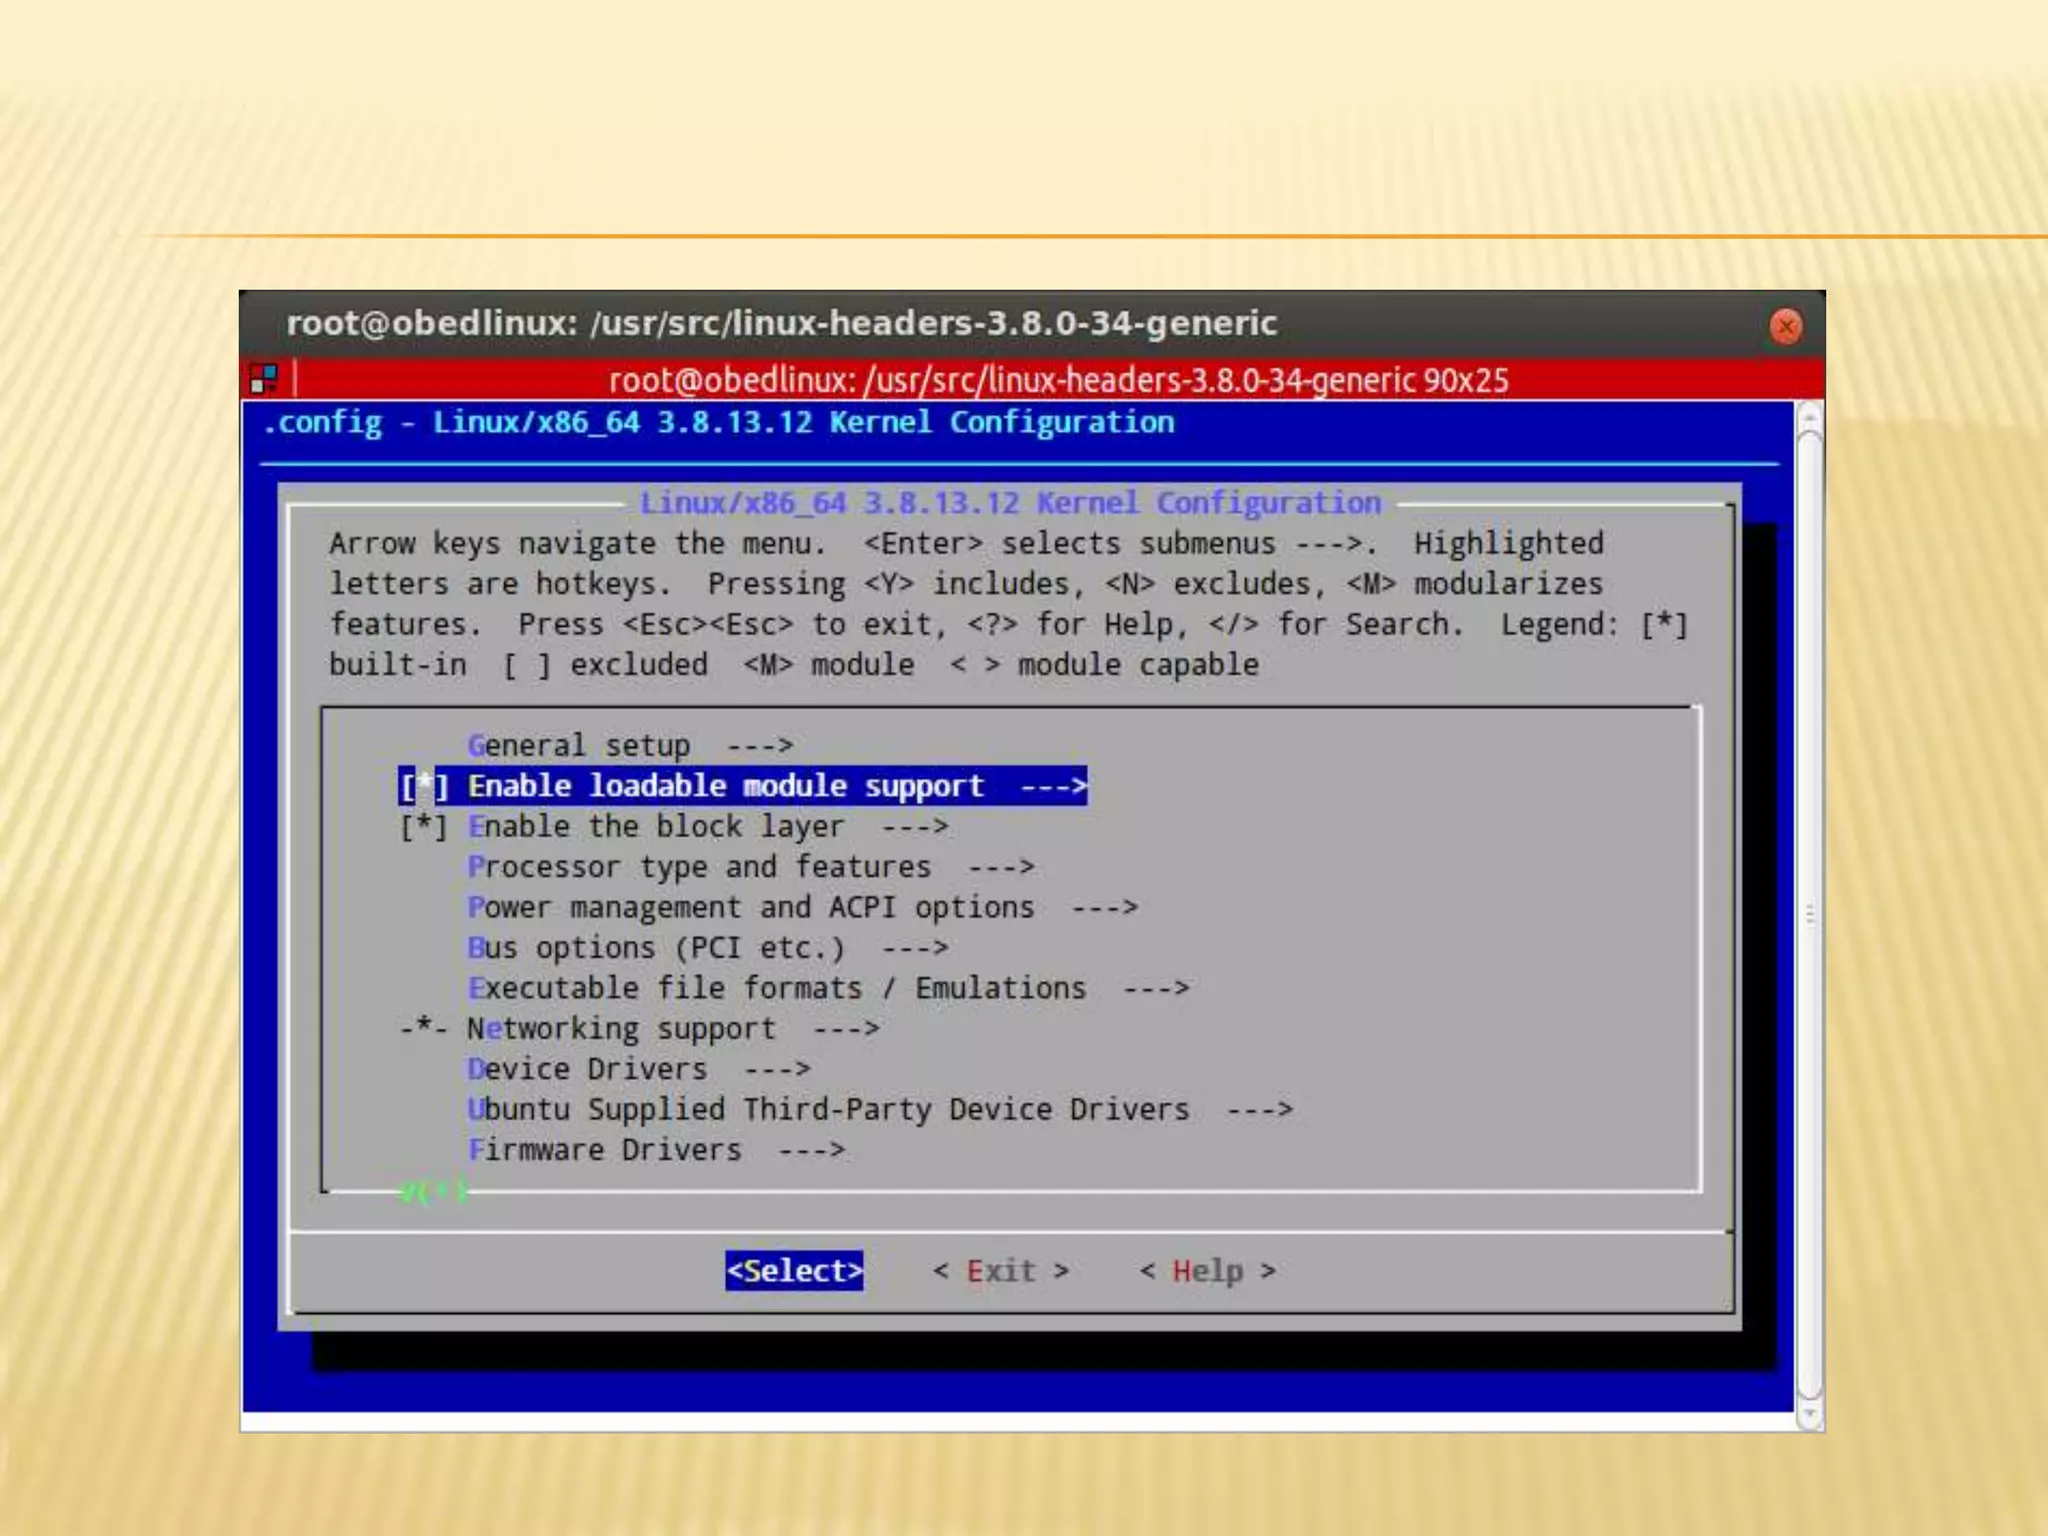
Task: Toggle Enable loadable module support checkbox
Action: [x=423, y=787]
